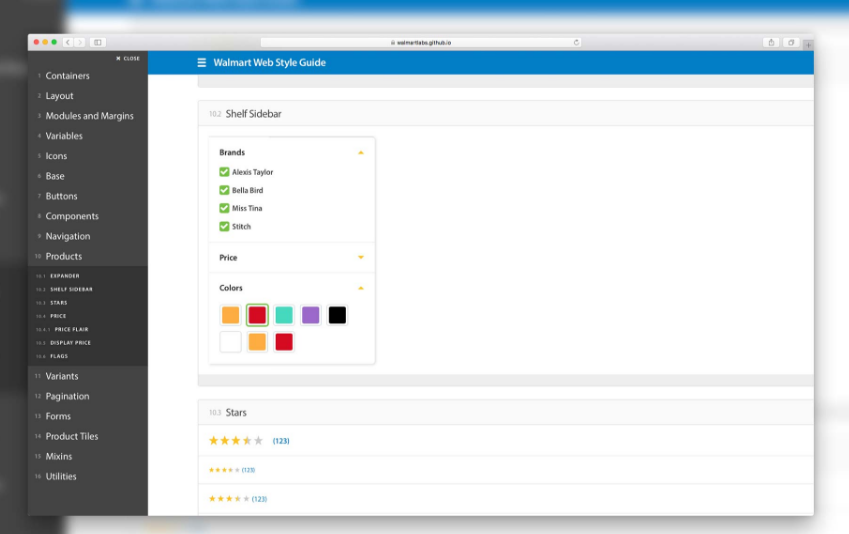
Task: Pick the purple color swatch
Action: click(310, 315)
